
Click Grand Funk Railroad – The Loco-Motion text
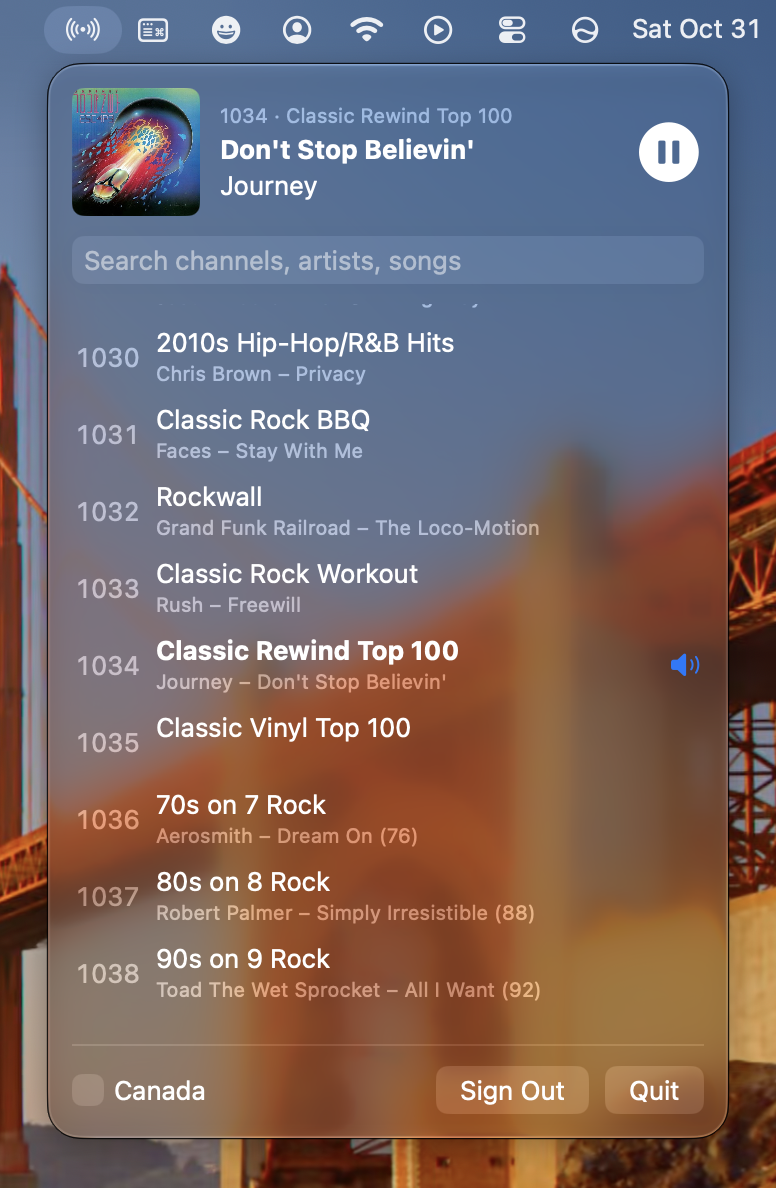pos(348,528)
